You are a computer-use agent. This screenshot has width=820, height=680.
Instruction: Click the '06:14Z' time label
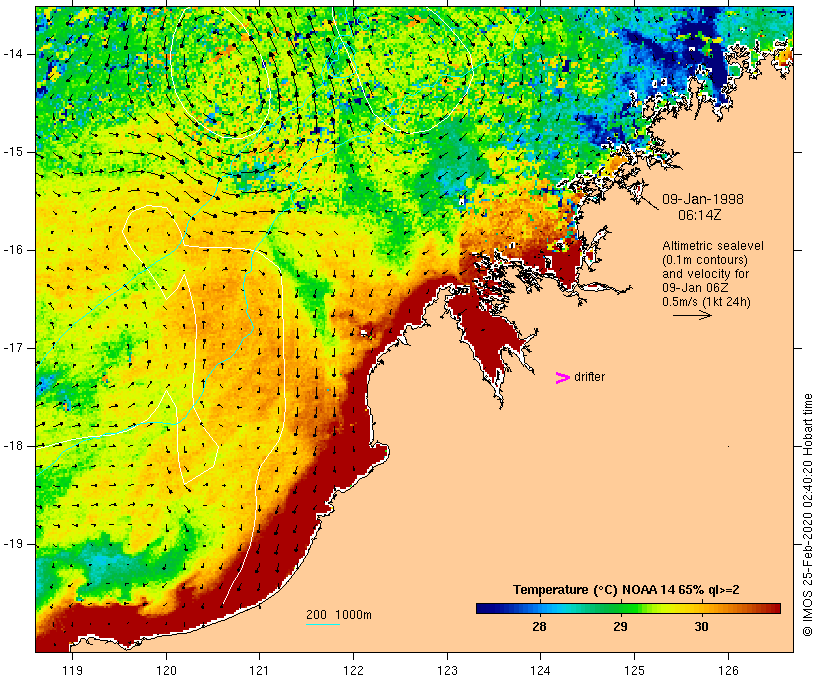tap(700, 215)
